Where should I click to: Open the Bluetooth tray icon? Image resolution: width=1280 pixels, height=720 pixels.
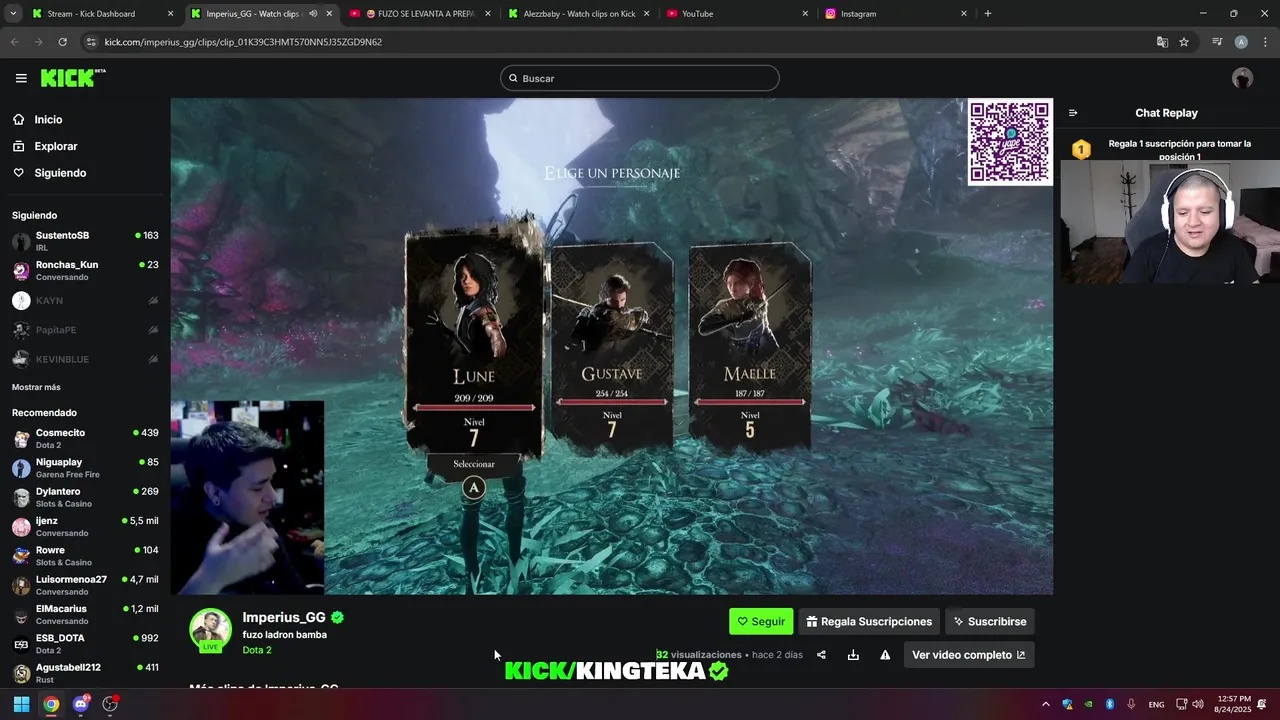point(1110,704)
